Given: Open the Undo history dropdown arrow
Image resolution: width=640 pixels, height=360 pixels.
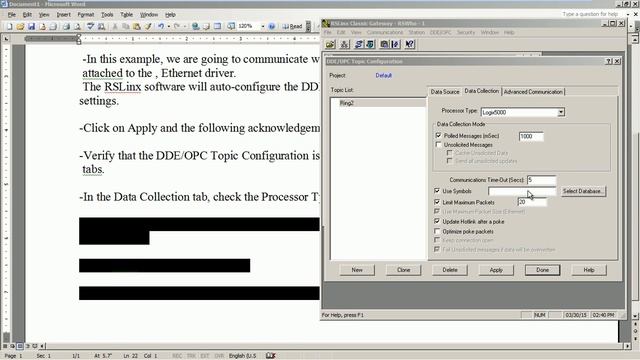Looking at the screenshot, I should click(x=169, y=26).
